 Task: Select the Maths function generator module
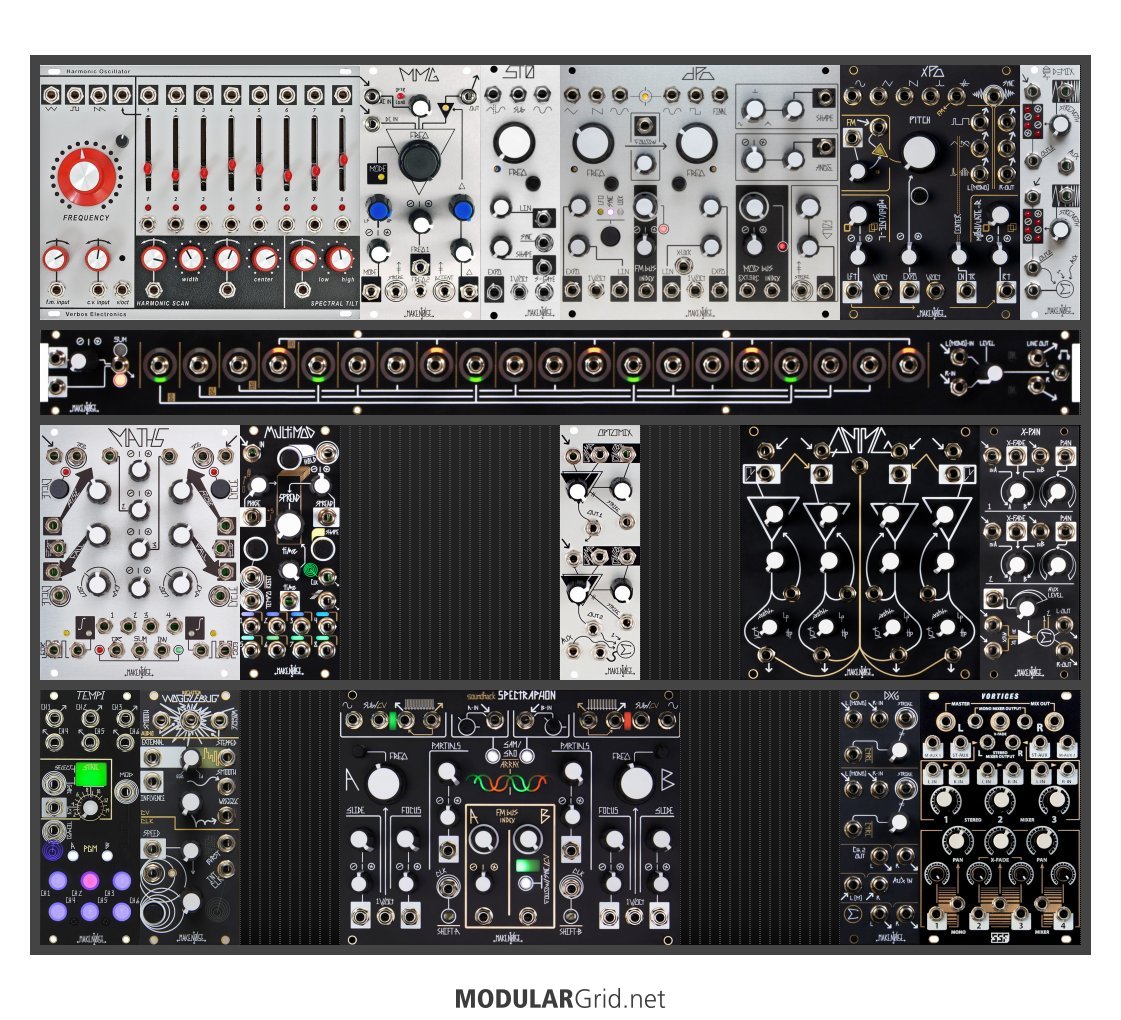pyautogui.click(x=140, y=553)
